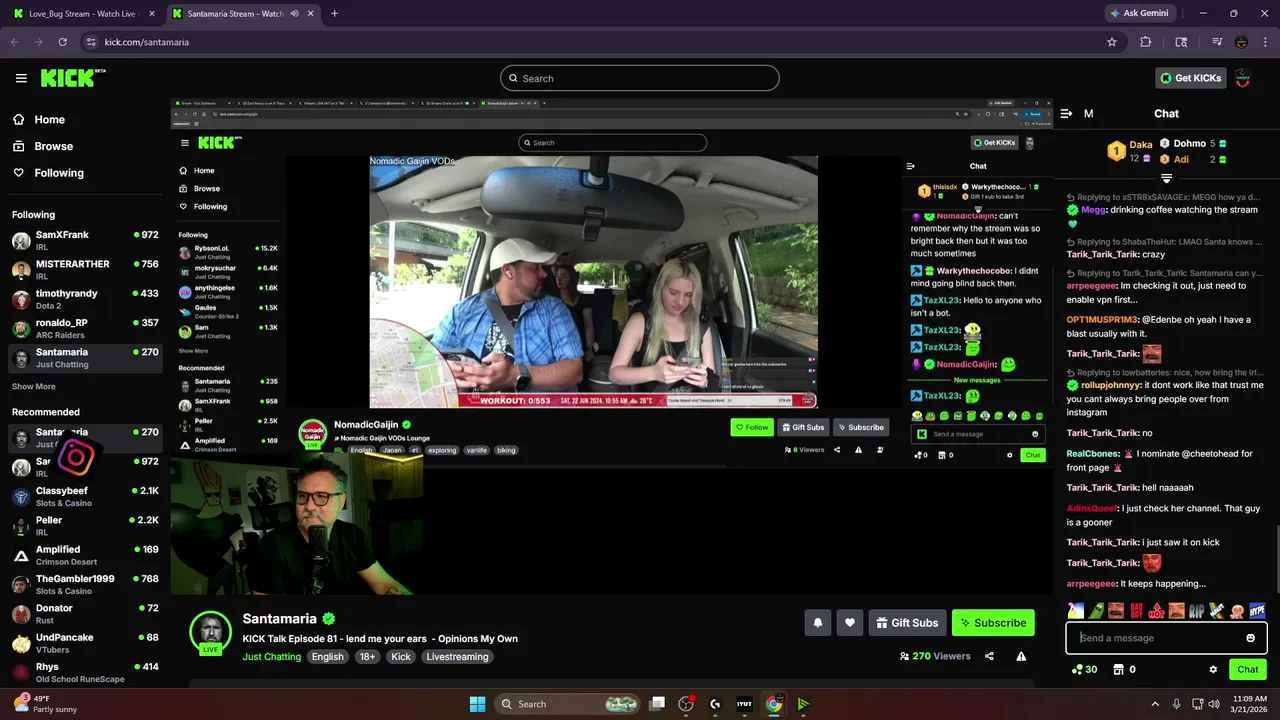Open UndPancake recommended channel
Viewport: 1280px width, 720px height.
85,643
